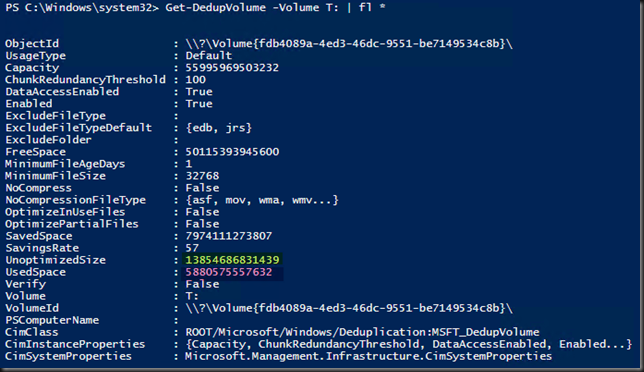Click the NoCompressionFileType value list
Screen dimensions: 644x372
coord(262,200)
